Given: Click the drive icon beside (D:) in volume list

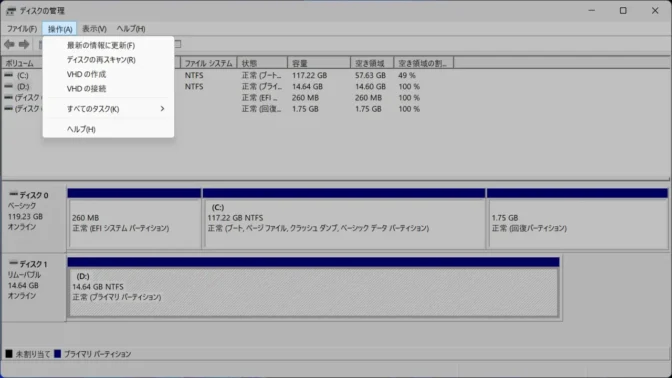Looking at the screenshot, I should point(9,86).
